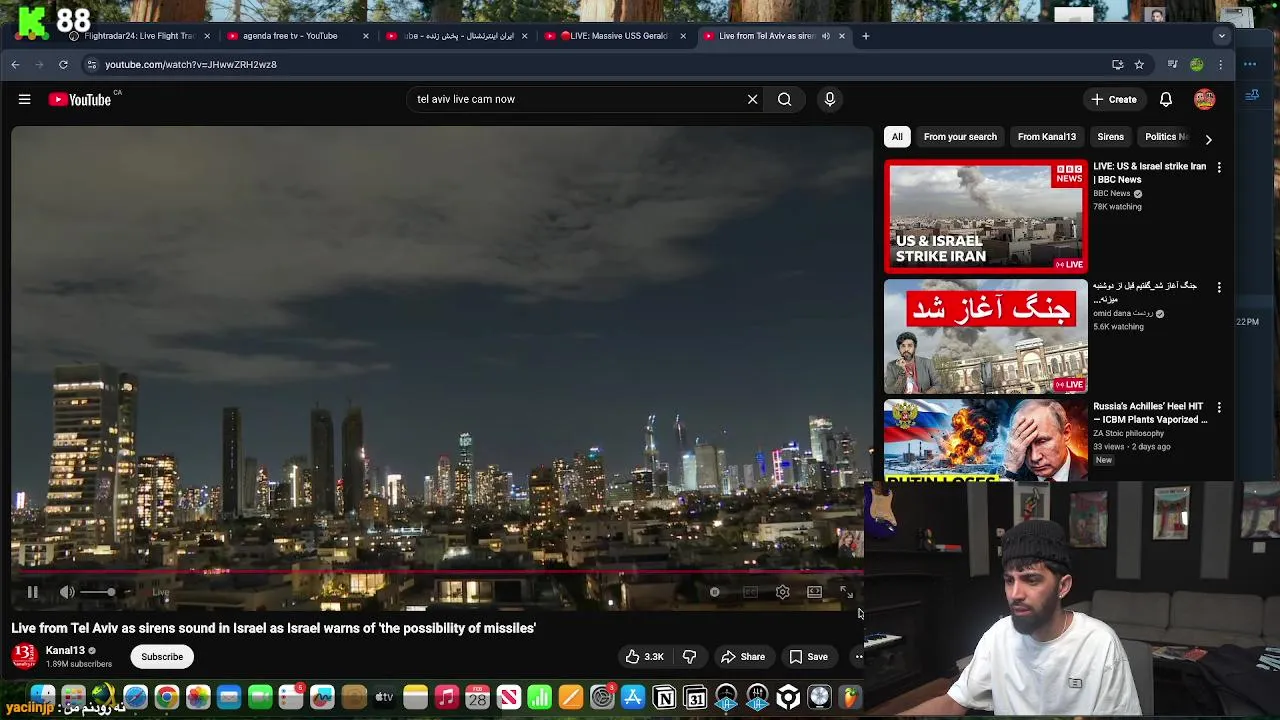
Task: Open the Photos app from the Dock
Action: [198, 697]
